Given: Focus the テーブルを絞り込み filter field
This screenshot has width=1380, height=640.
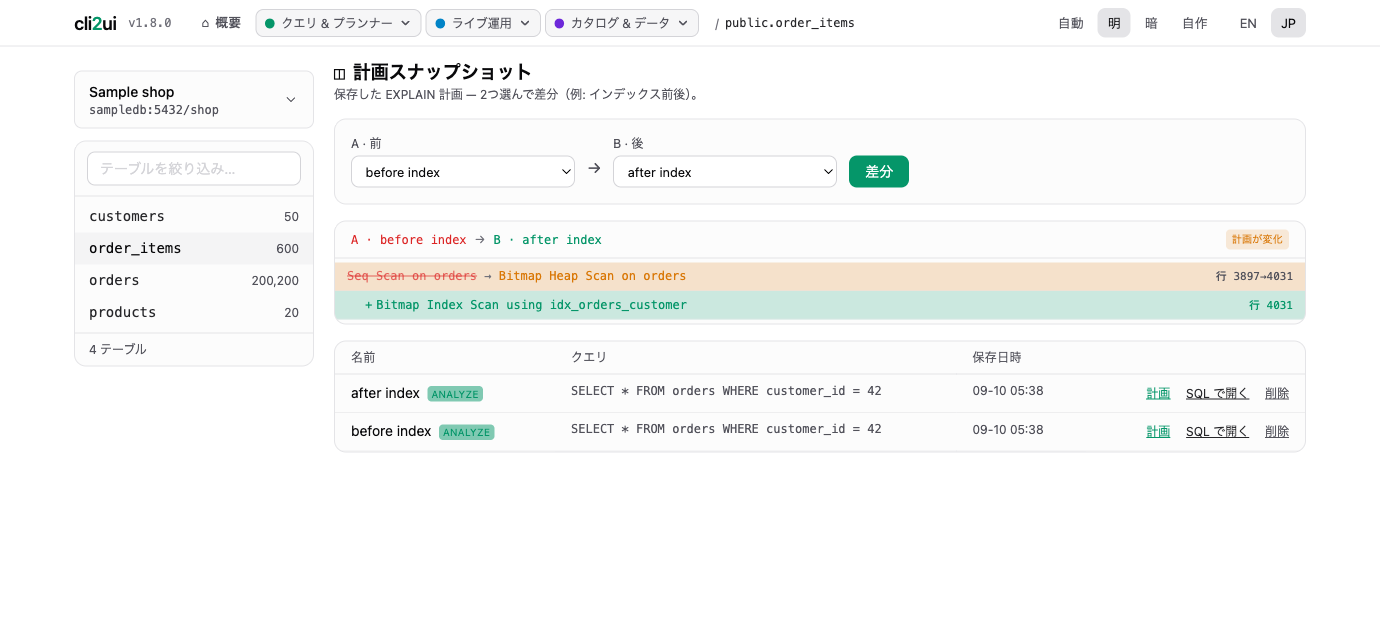Looking at the screenshot, I should [x=194, y=168].
